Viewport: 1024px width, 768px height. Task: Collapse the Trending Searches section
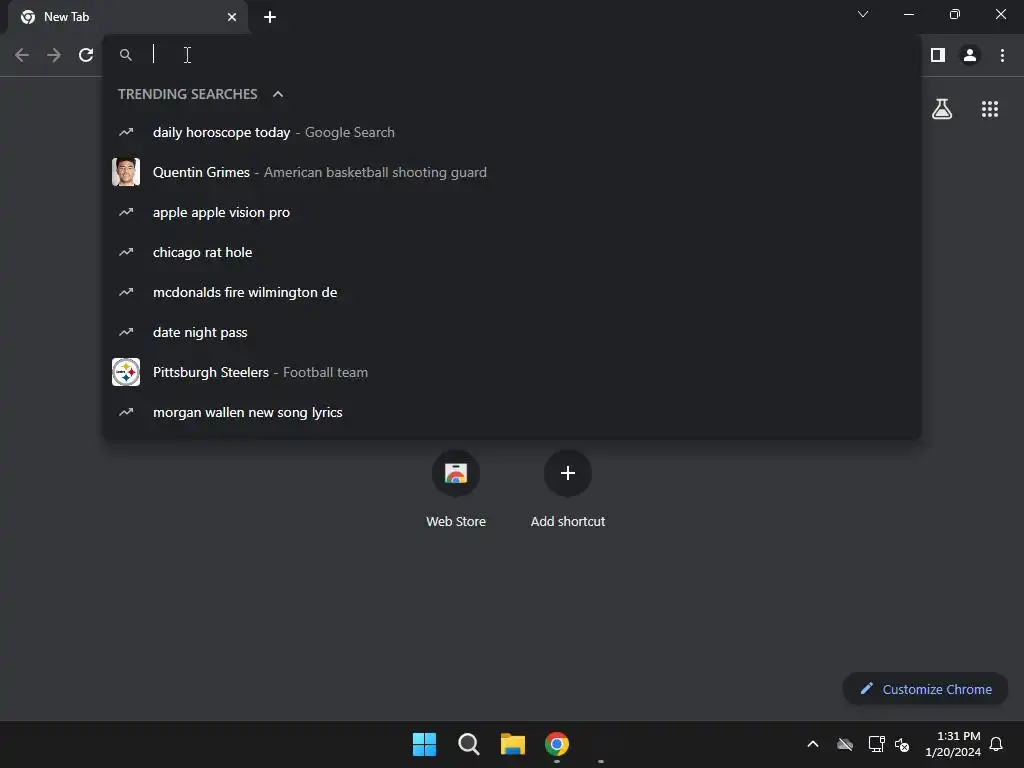278,94
